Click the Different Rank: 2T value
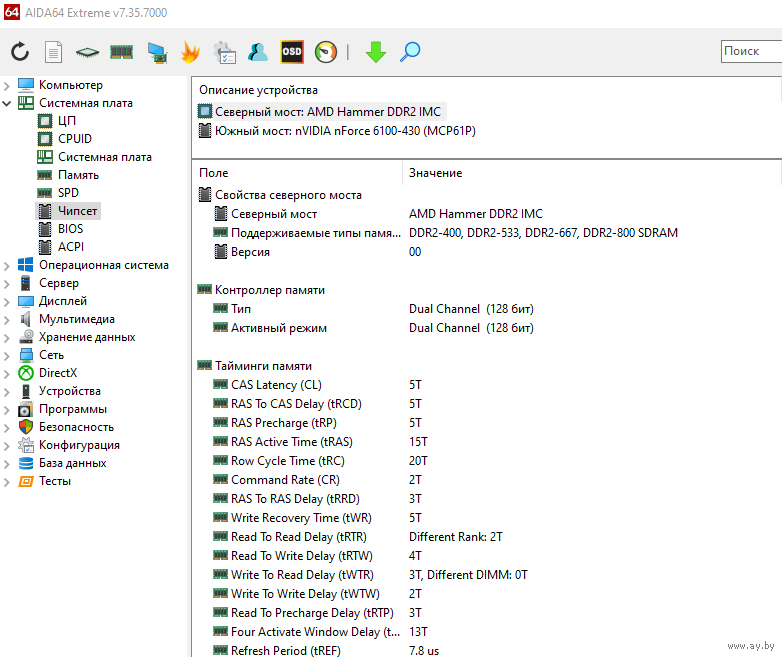The height and width of the screenshot is (657, 782). 455,536
